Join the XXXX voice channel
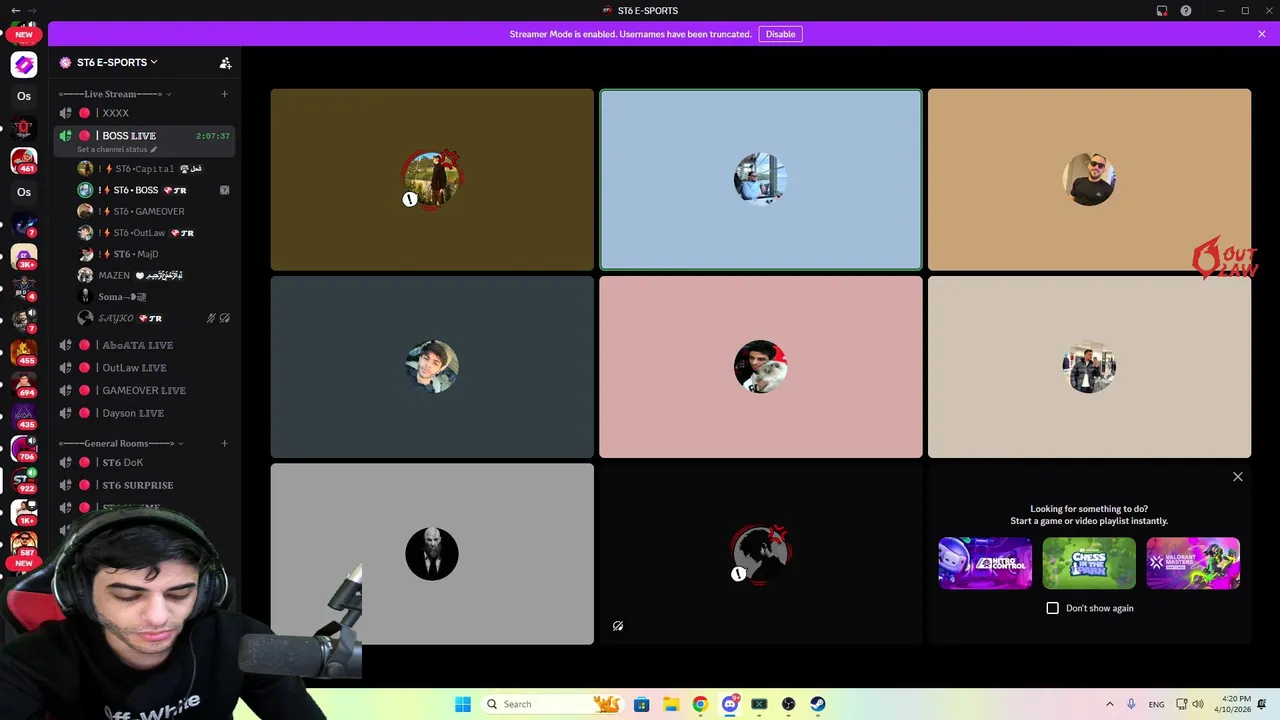The image size is (1280, 720). pyautogui.click(x=144, y=113)
